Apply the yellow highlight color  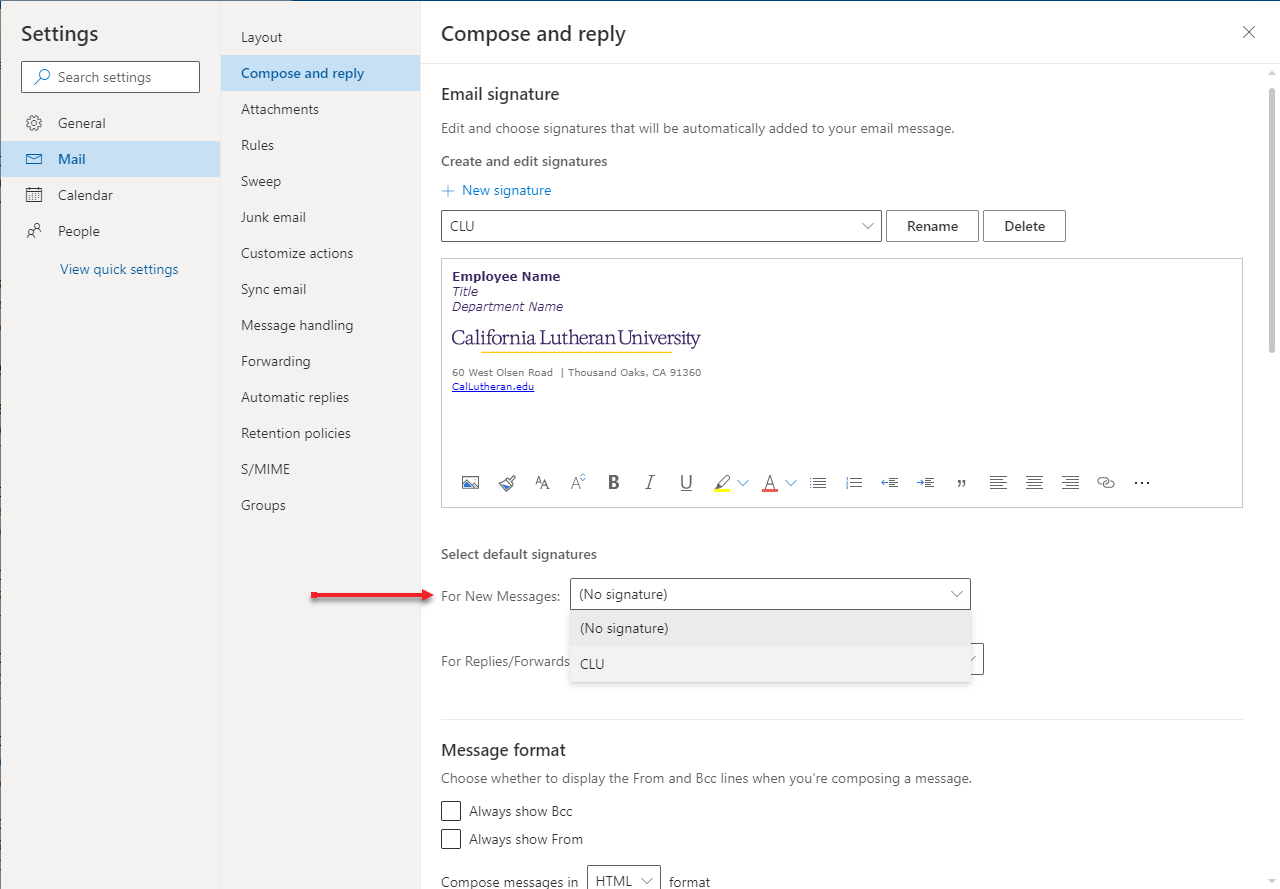pyautogui.click(x=722, y=483)
